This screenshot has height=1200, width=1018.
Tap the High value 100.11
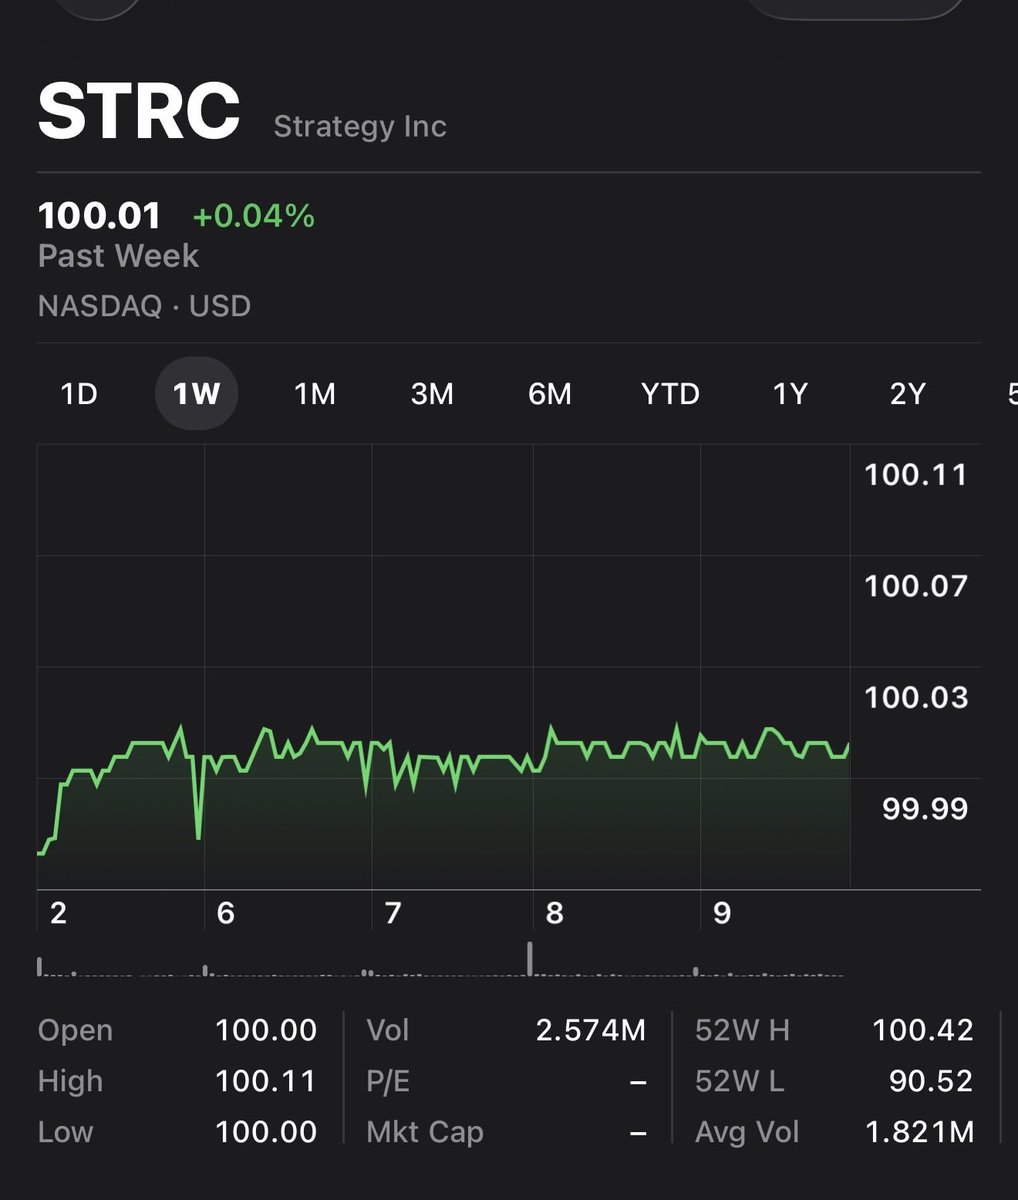click(267, 1081)
